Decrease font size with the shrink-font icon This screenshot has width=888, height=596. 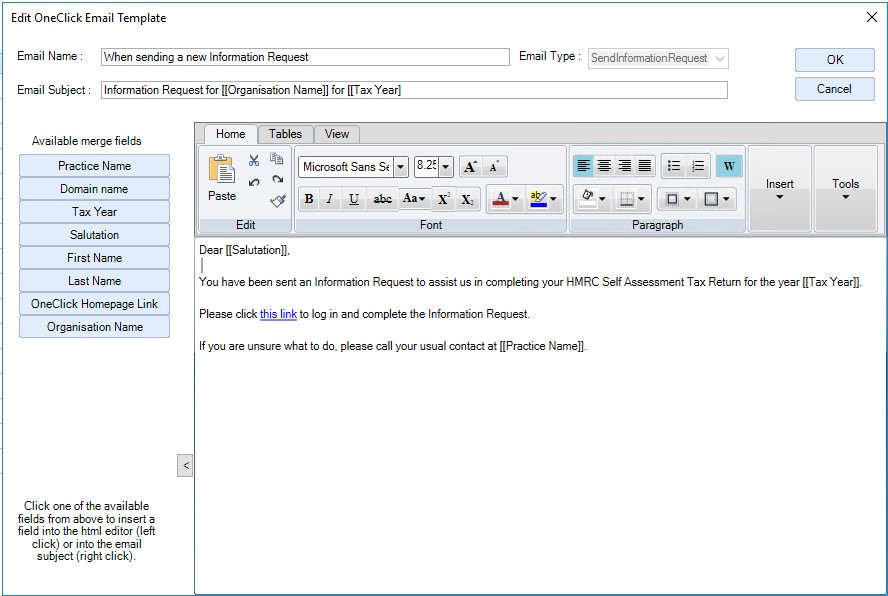click(494, 167)
